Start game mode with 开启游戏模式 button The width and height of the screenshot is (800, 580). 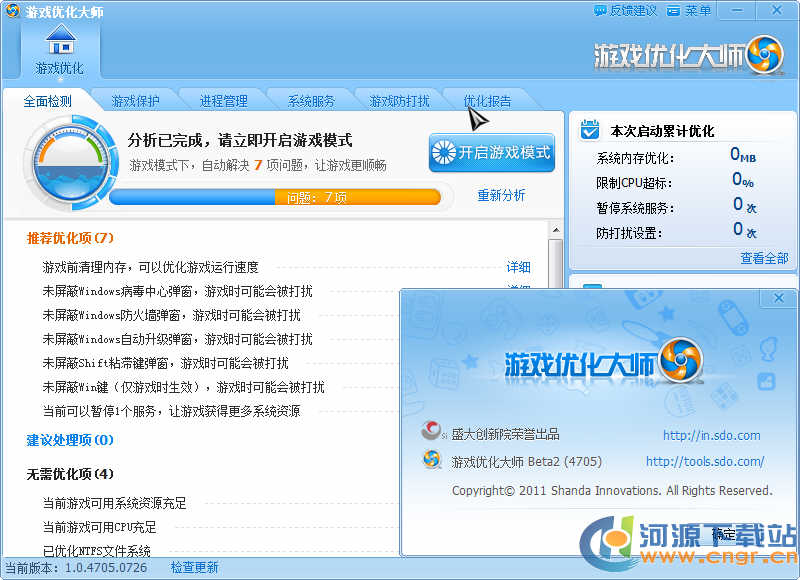tap(492, 153)
